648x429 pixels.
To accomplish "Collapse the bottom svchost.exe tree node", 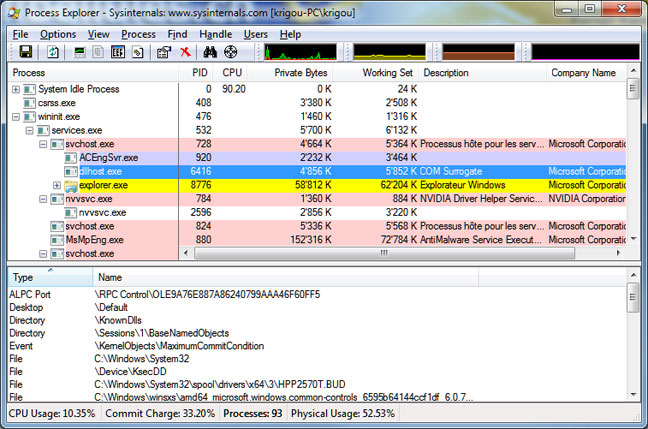I will (x=43, y=254).
